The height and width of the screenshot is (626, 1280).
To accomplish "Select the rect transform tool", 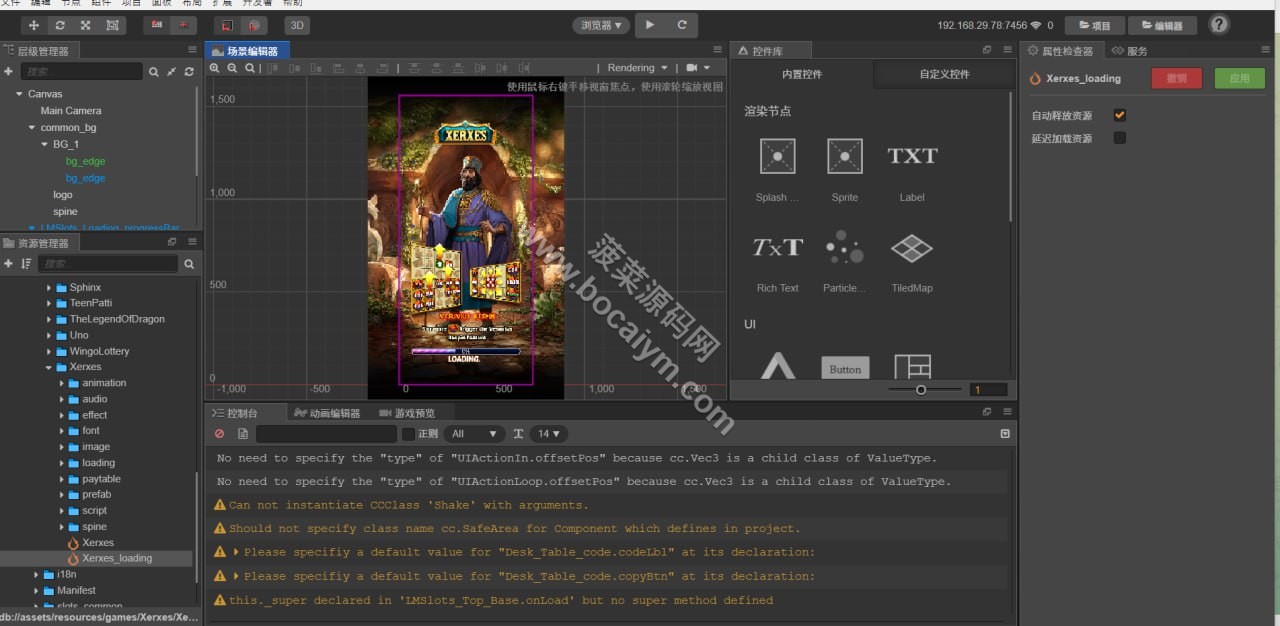I will click(111, 25).
